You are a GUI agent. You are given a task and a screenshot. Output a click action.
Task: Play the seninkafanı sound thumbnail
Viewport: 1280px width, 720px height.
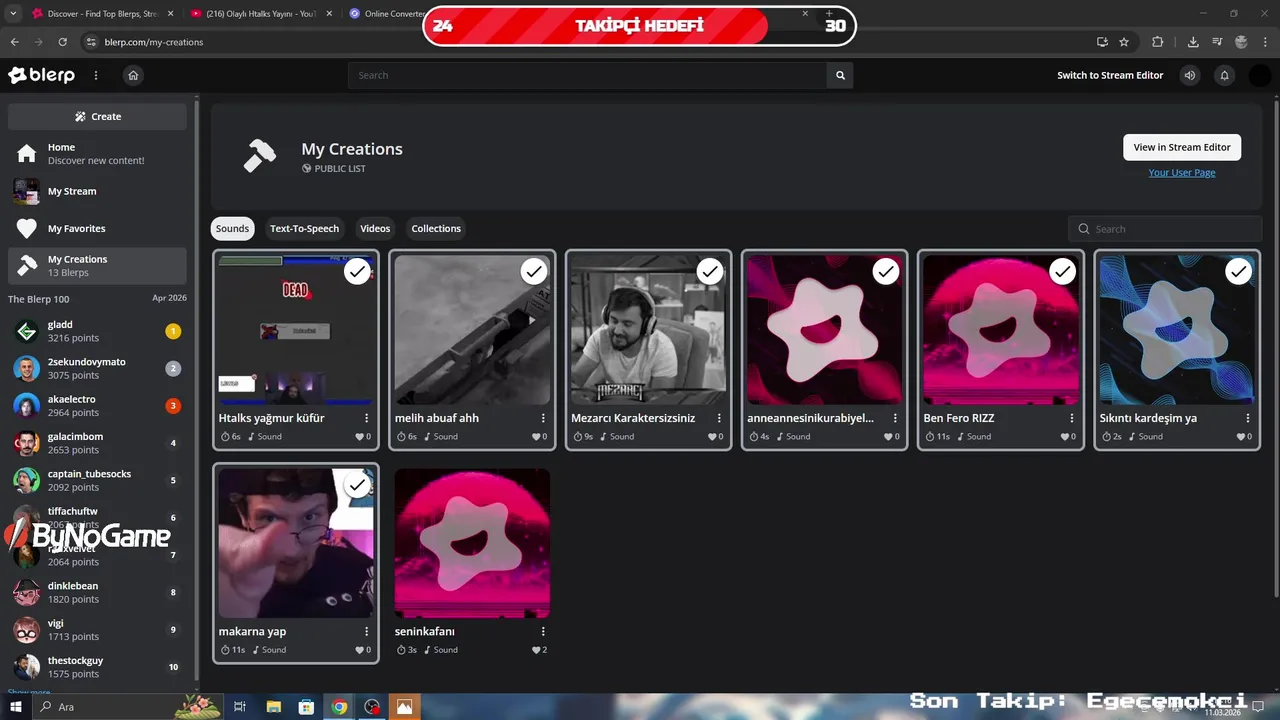click(x=472, y=543)
